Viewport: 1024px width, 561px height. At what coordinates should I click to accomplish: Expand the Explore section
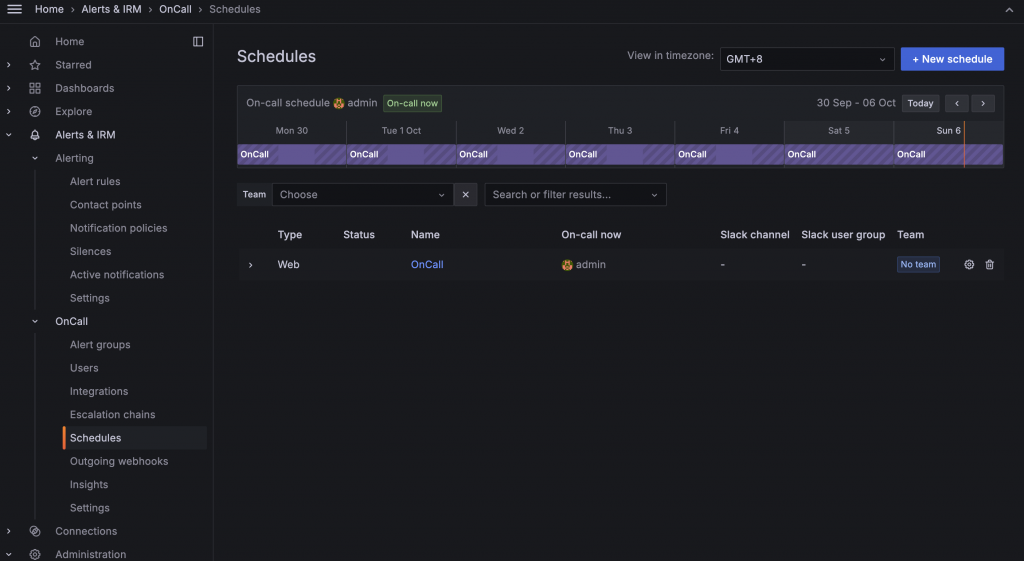click(8, 112)
